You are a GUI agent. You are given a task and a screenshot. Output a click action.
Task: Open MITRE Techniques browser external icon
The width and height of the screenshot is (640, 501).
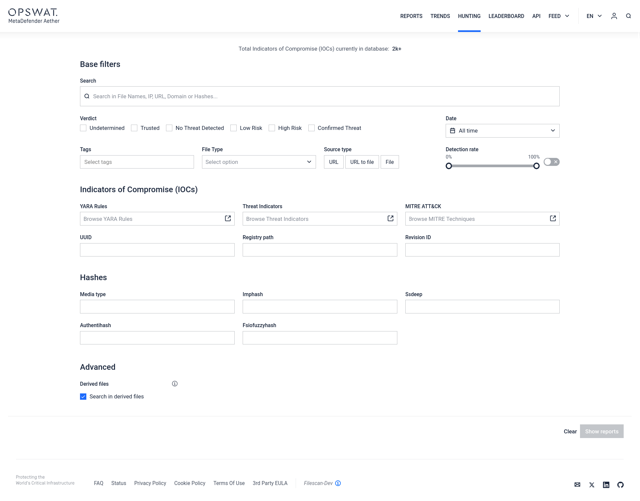553,218
